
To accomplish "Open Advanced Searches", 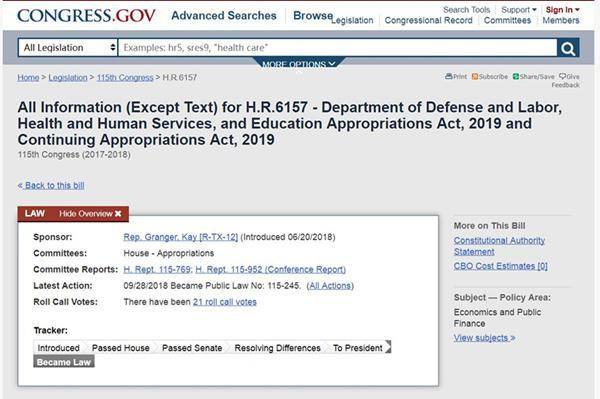I will (x=224, y=16).
